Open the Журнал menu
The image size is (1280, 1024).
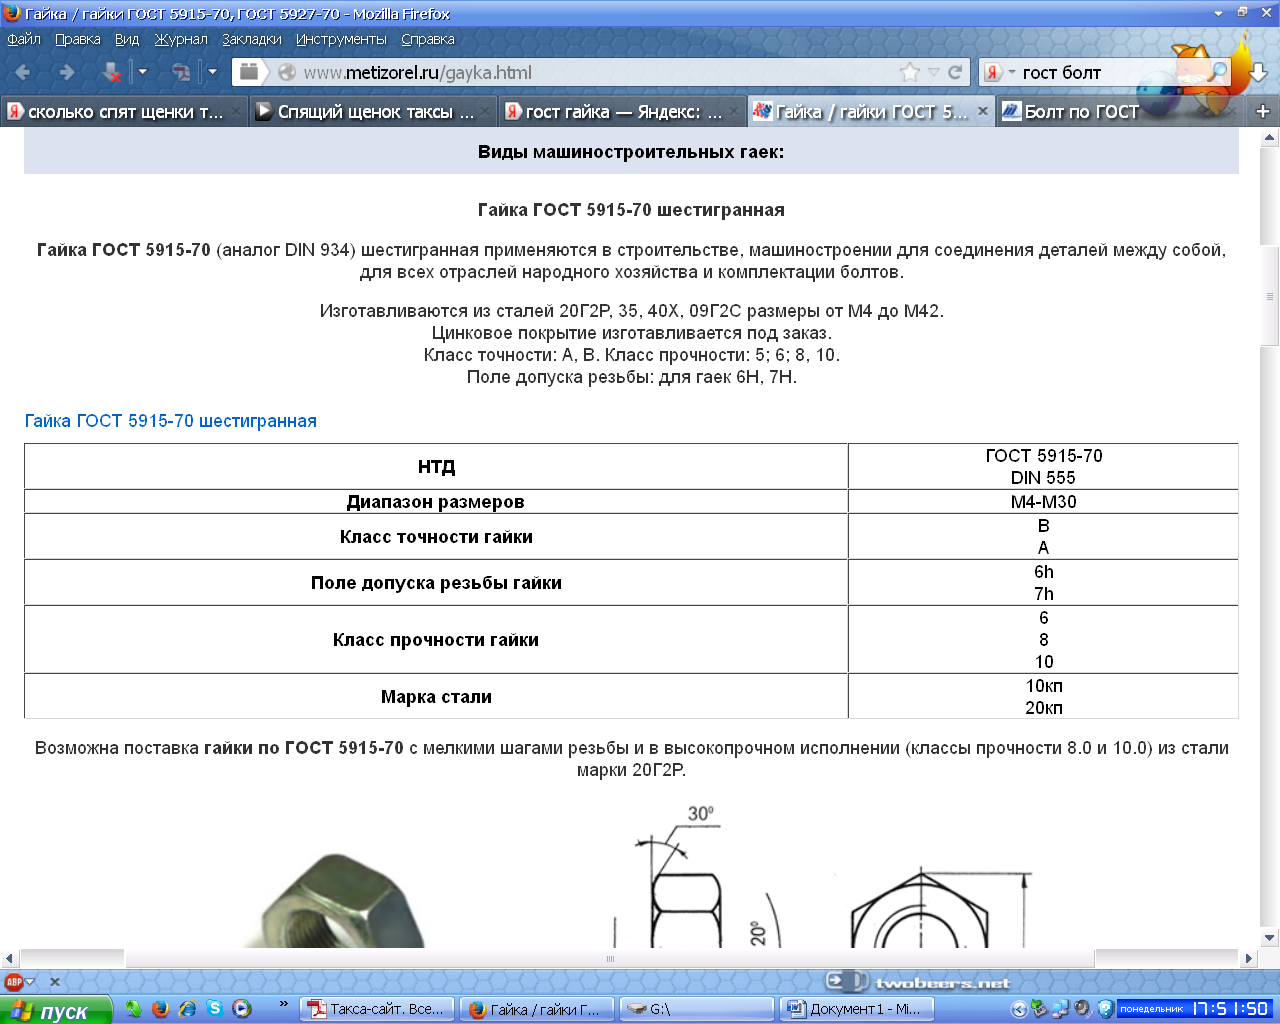[x=181, y=39]
